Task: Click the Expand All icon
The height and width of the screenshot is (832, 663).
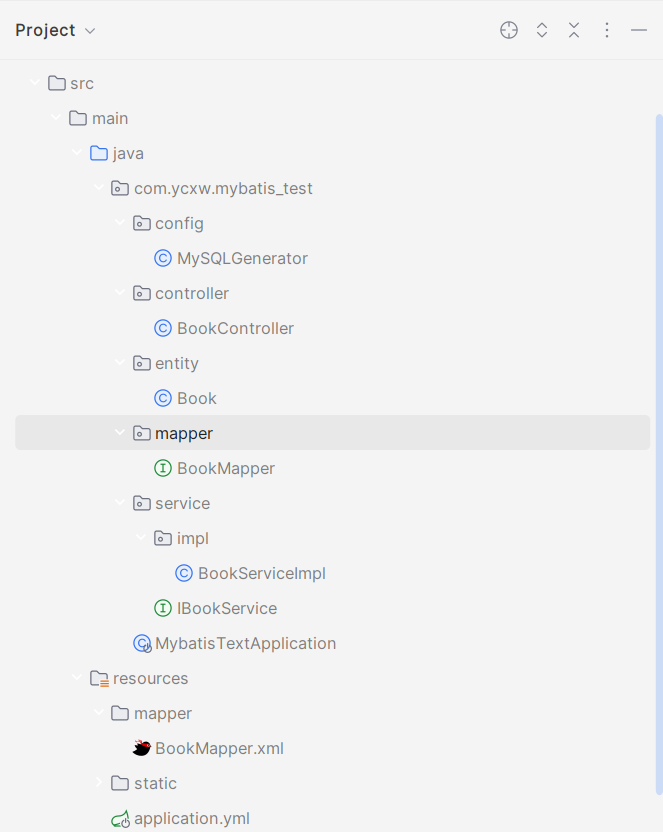Action: [x=542, y=30]
